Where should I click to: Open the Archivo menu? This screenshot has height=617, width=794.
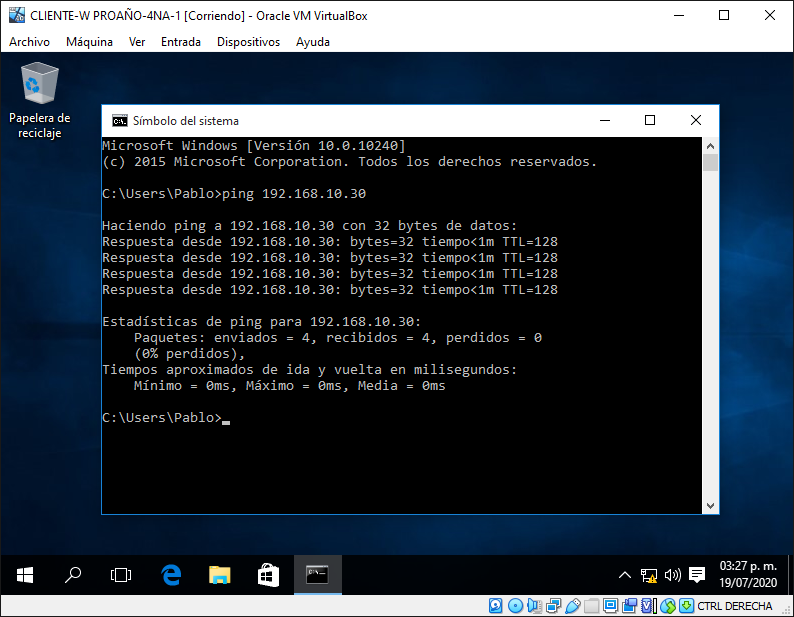29,42
